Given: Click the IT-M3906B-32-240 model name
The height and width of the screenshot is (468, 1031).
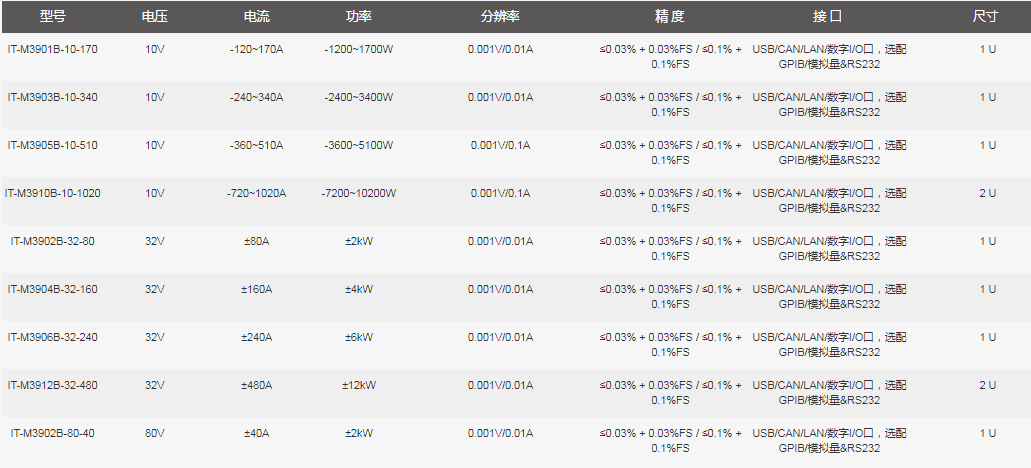Looking at the screenshot, I should (x=53, y=337).
